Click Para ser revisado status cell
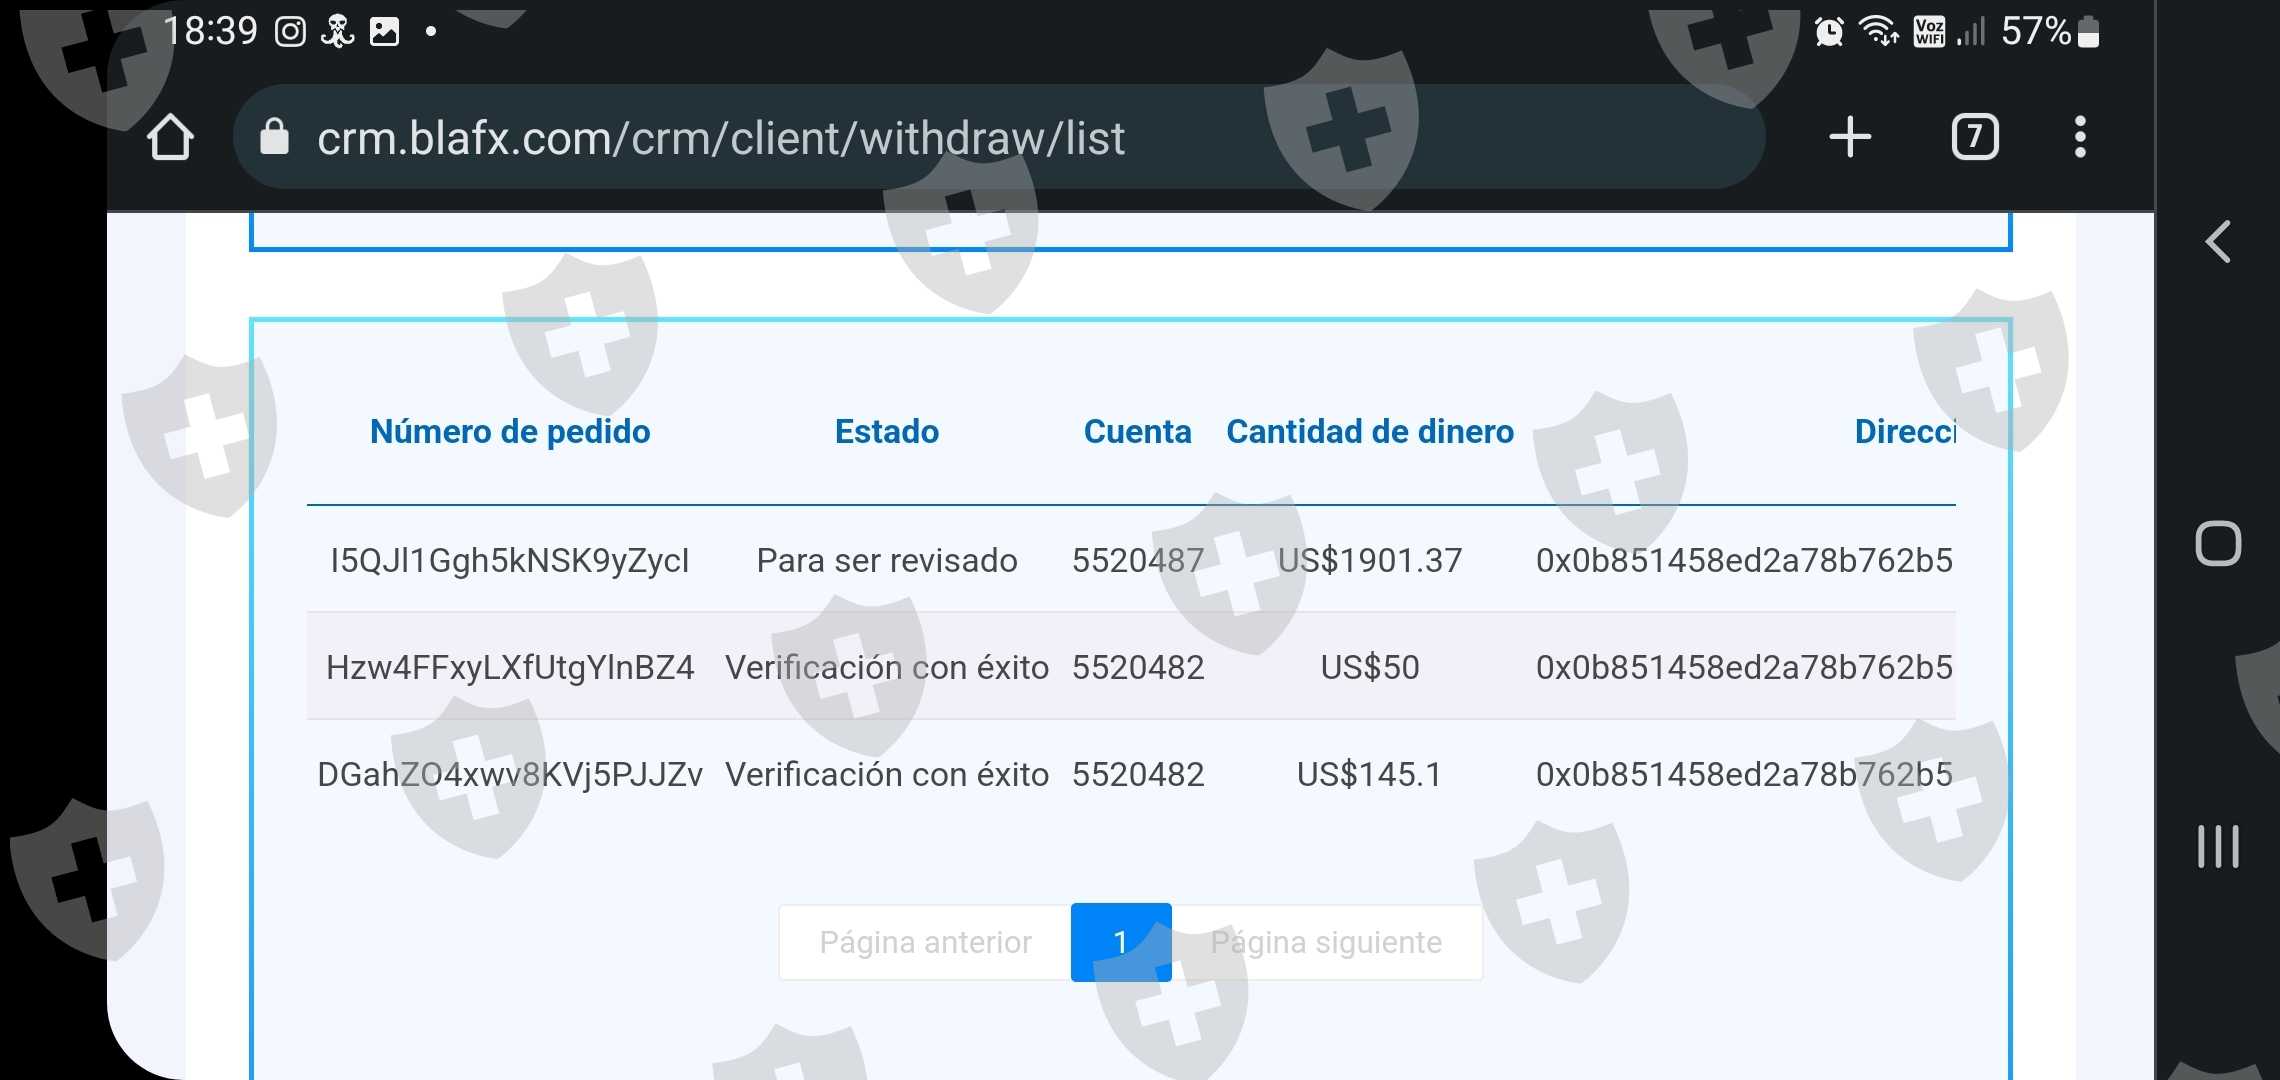The image size is (2280, 1080). tap(887, 560)
